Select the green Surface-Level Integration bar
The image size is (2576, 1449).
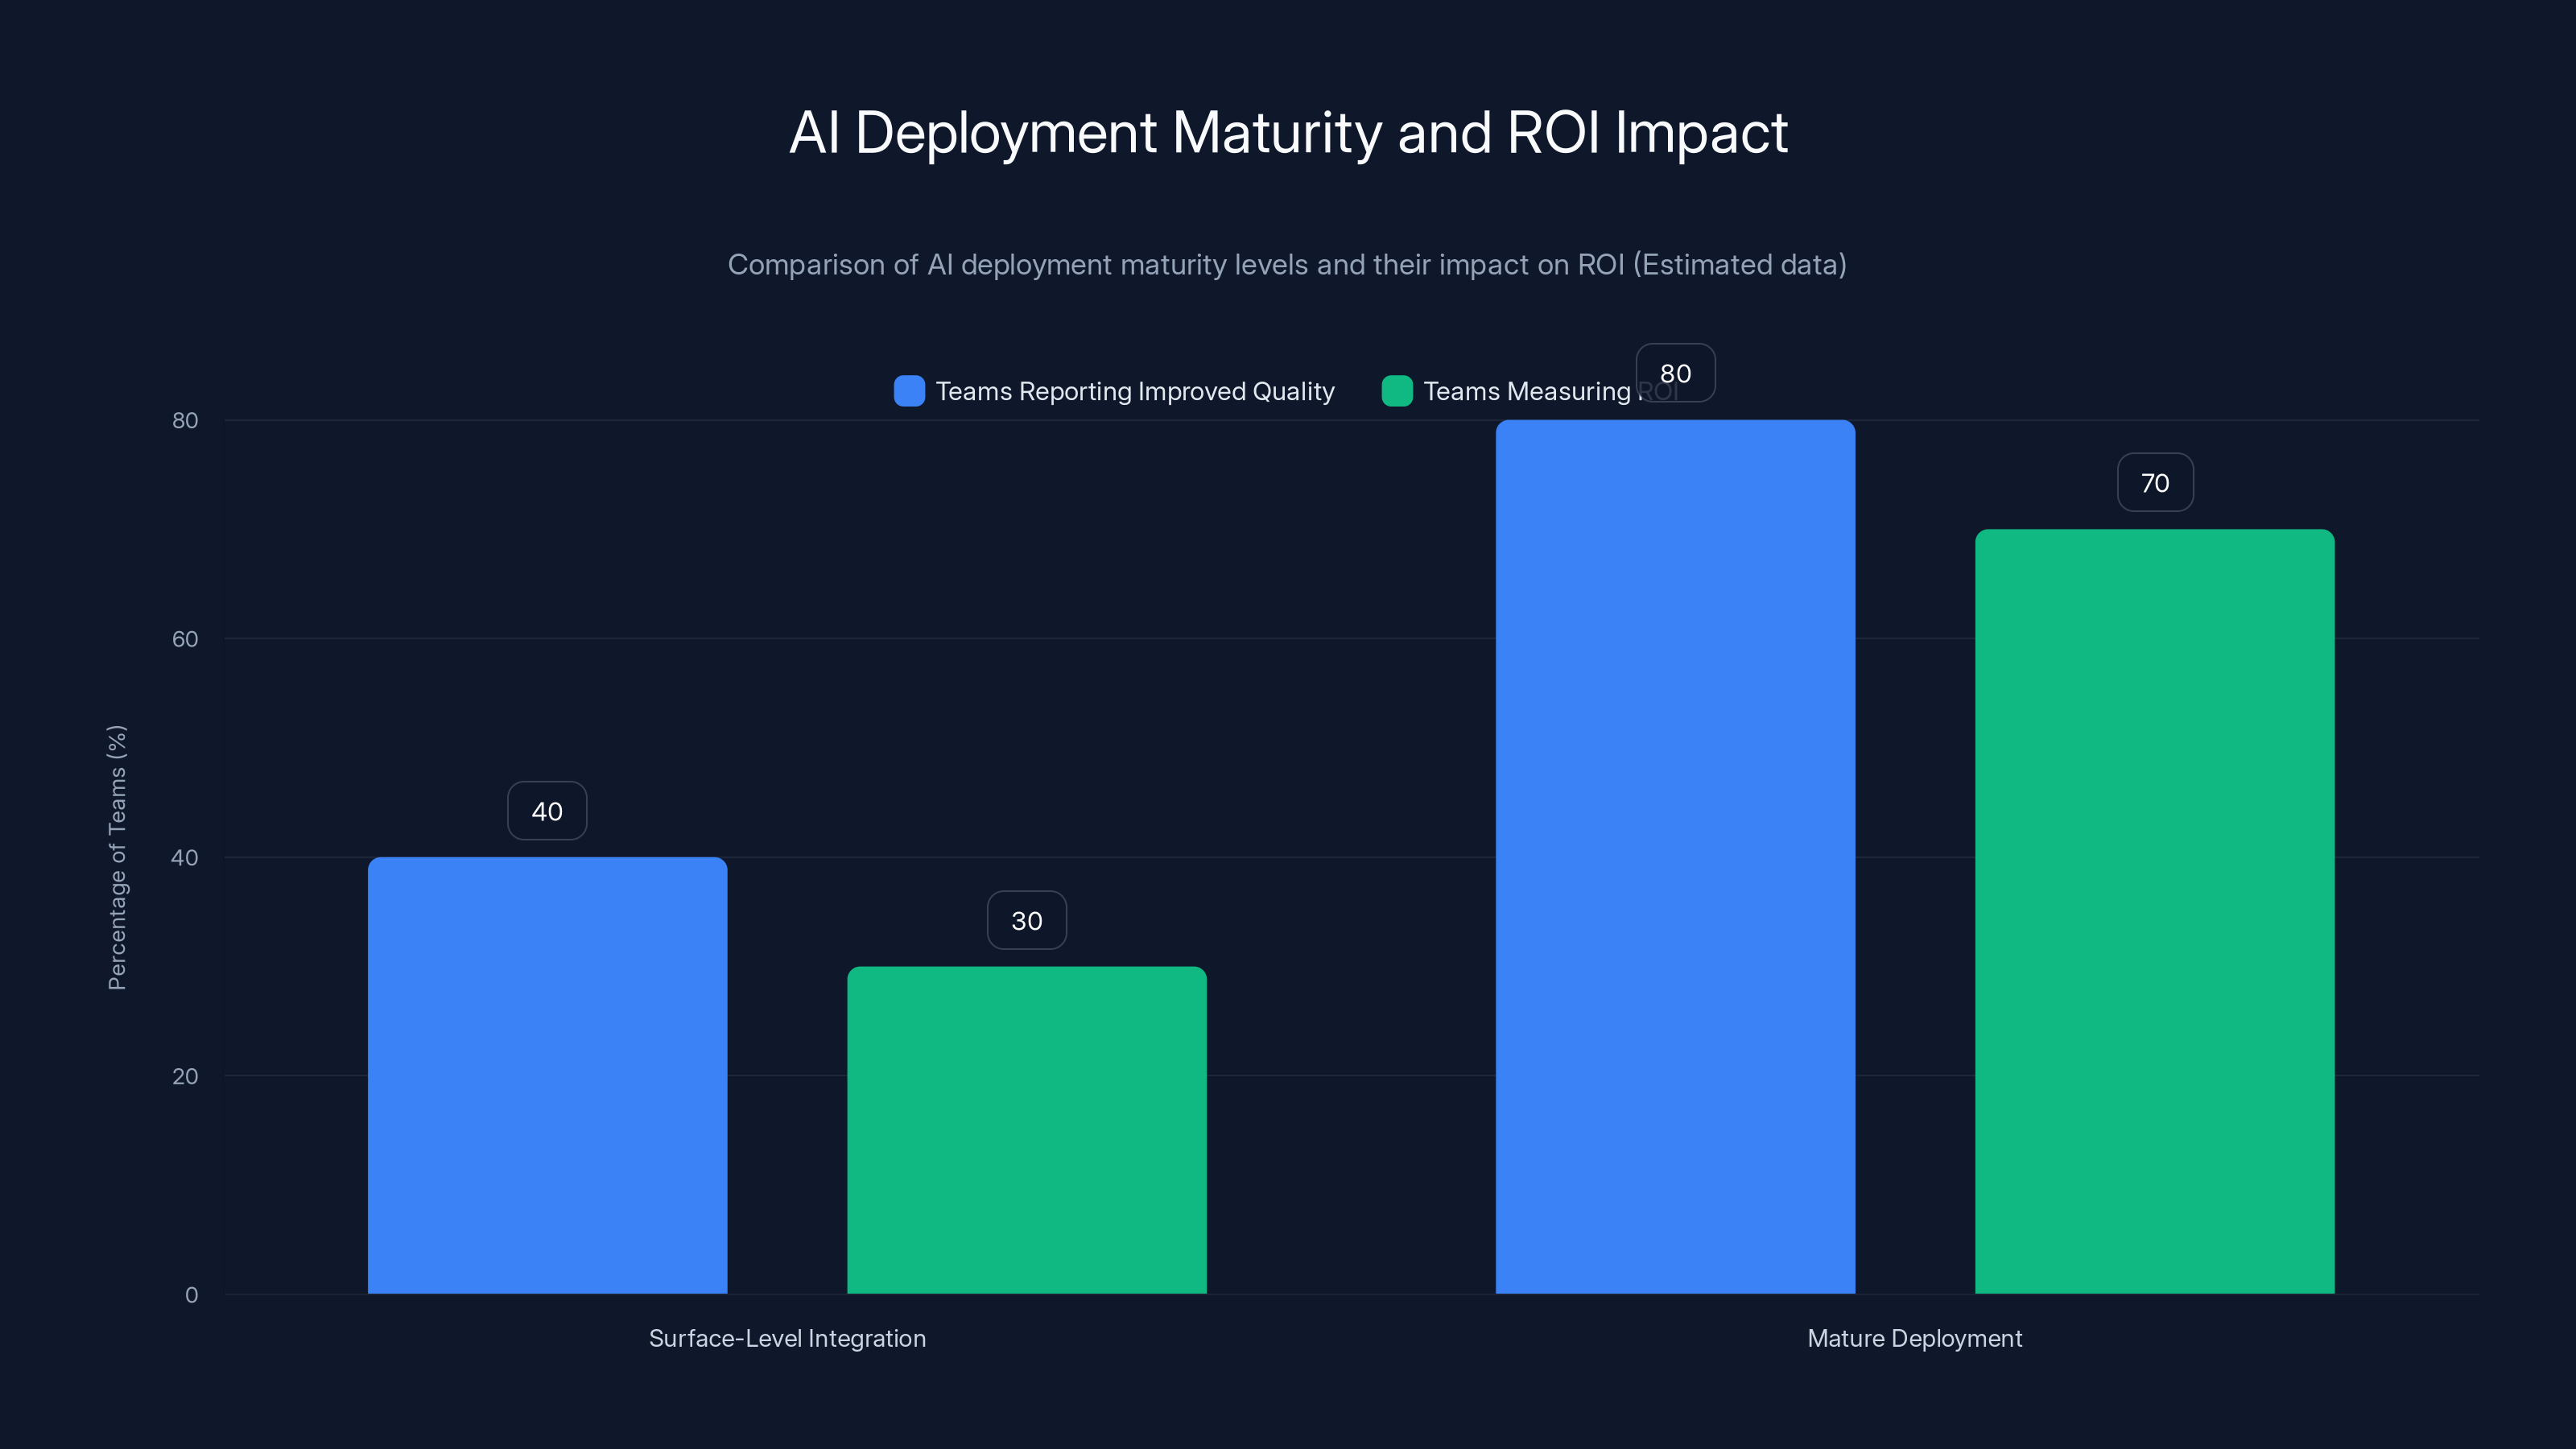(x=1026, y=1130)
